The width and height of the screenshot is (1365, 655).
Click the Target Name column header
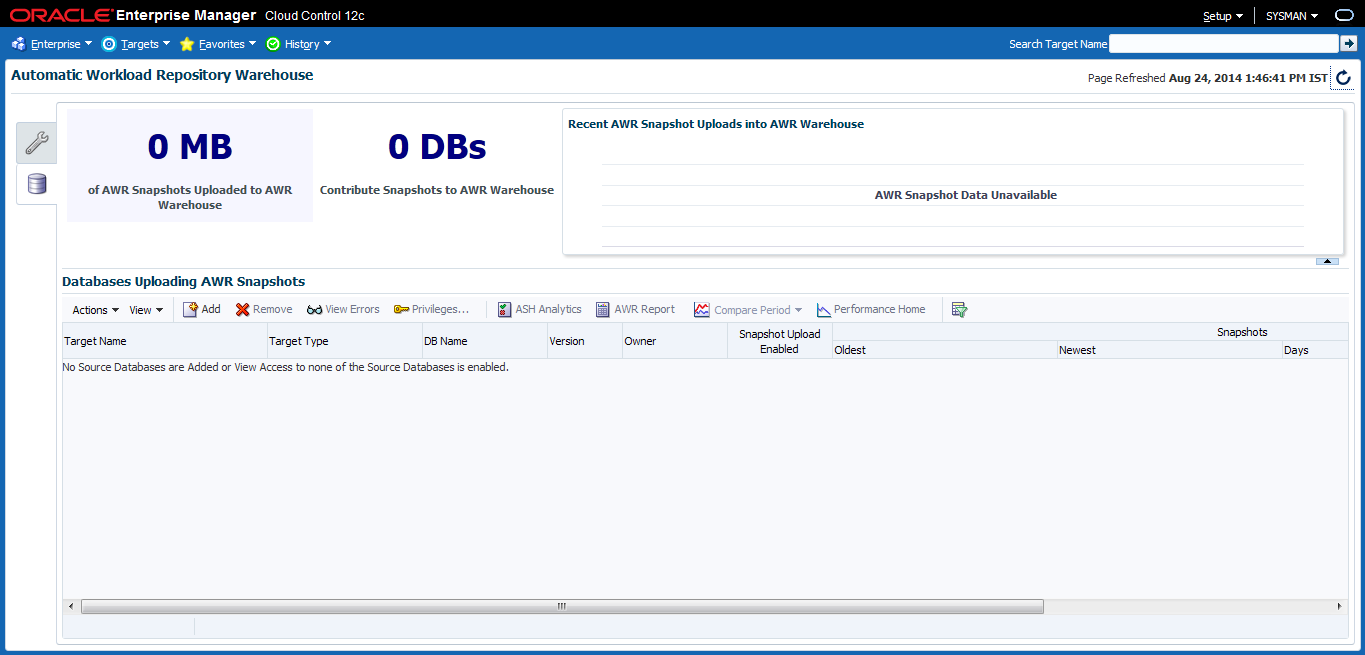pyautogui.click(x=165, y=341)
